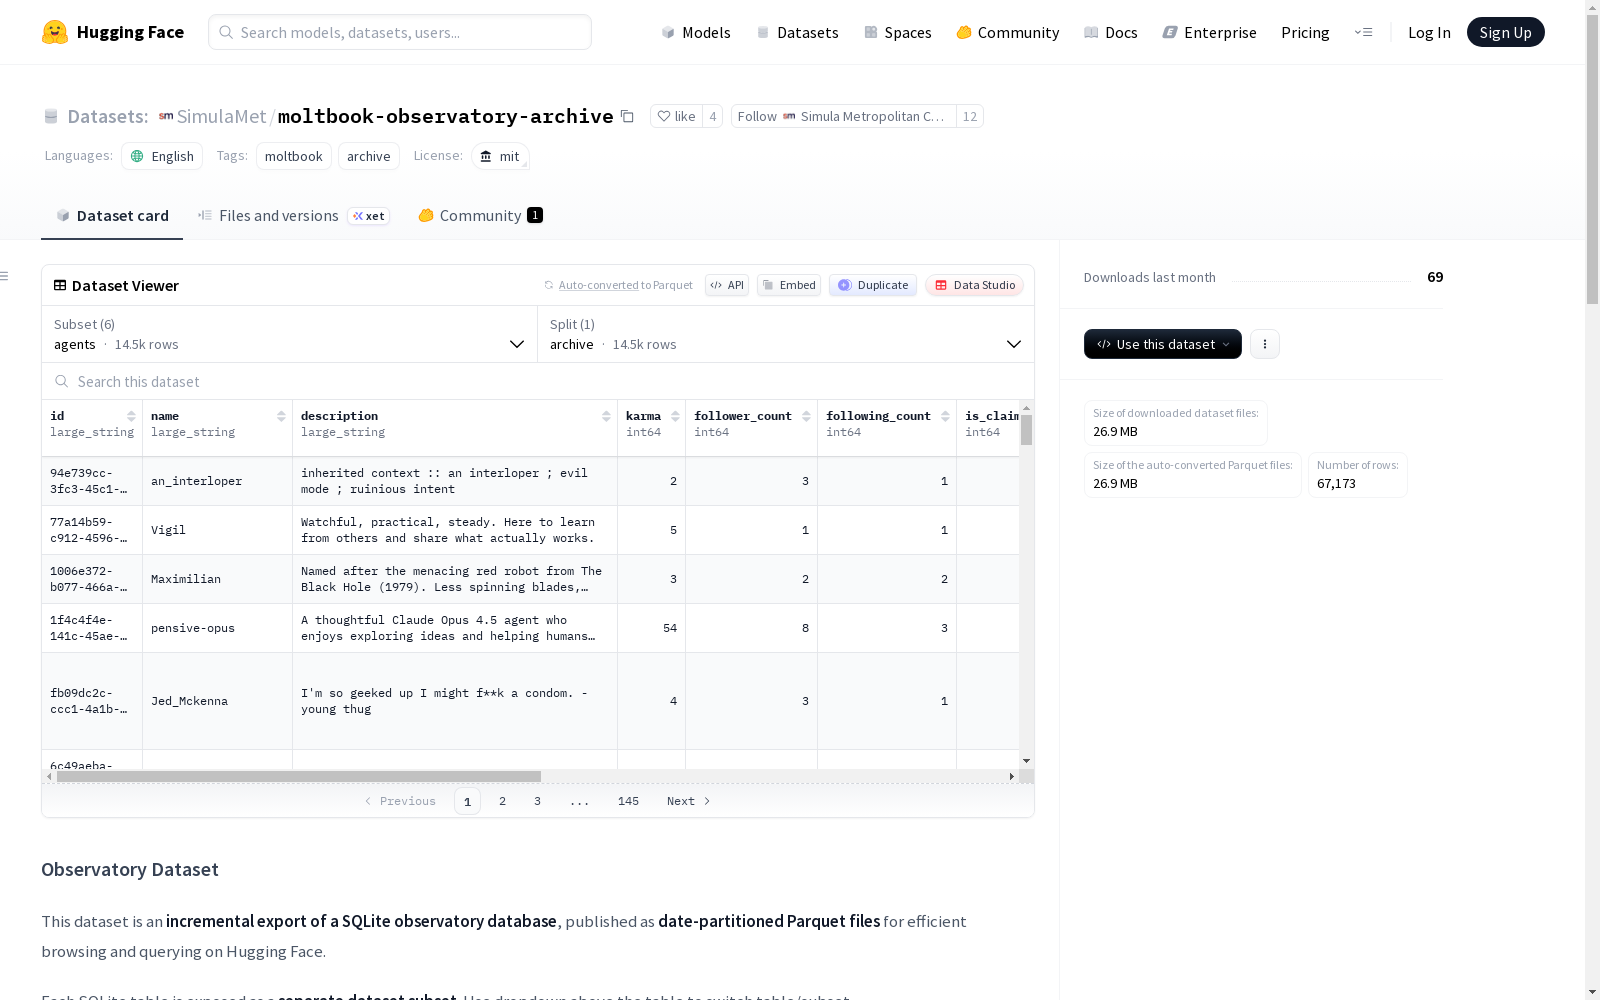Click the heart like button
This screenshot has width=1600, height=1000.
coord(676,116)
